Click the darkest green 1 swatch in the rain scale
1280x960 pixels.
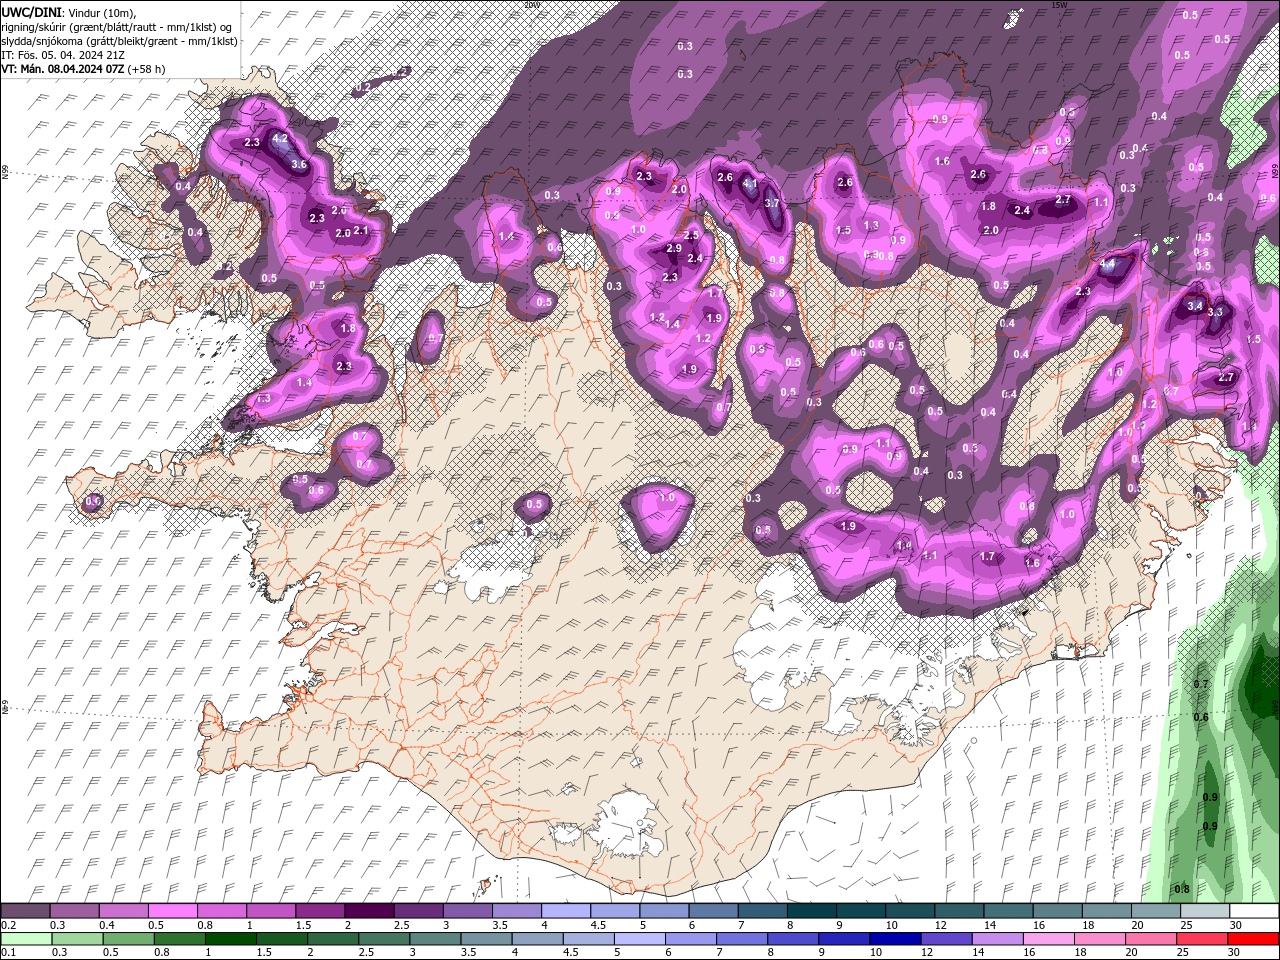coord(230,939)
